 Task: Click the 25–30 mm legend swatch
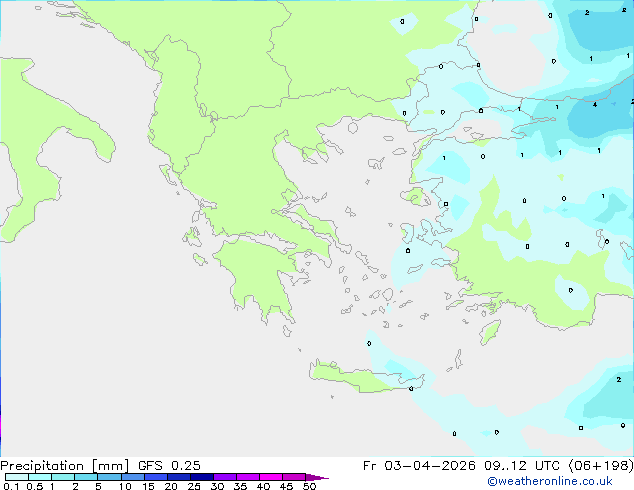(202, 477)
